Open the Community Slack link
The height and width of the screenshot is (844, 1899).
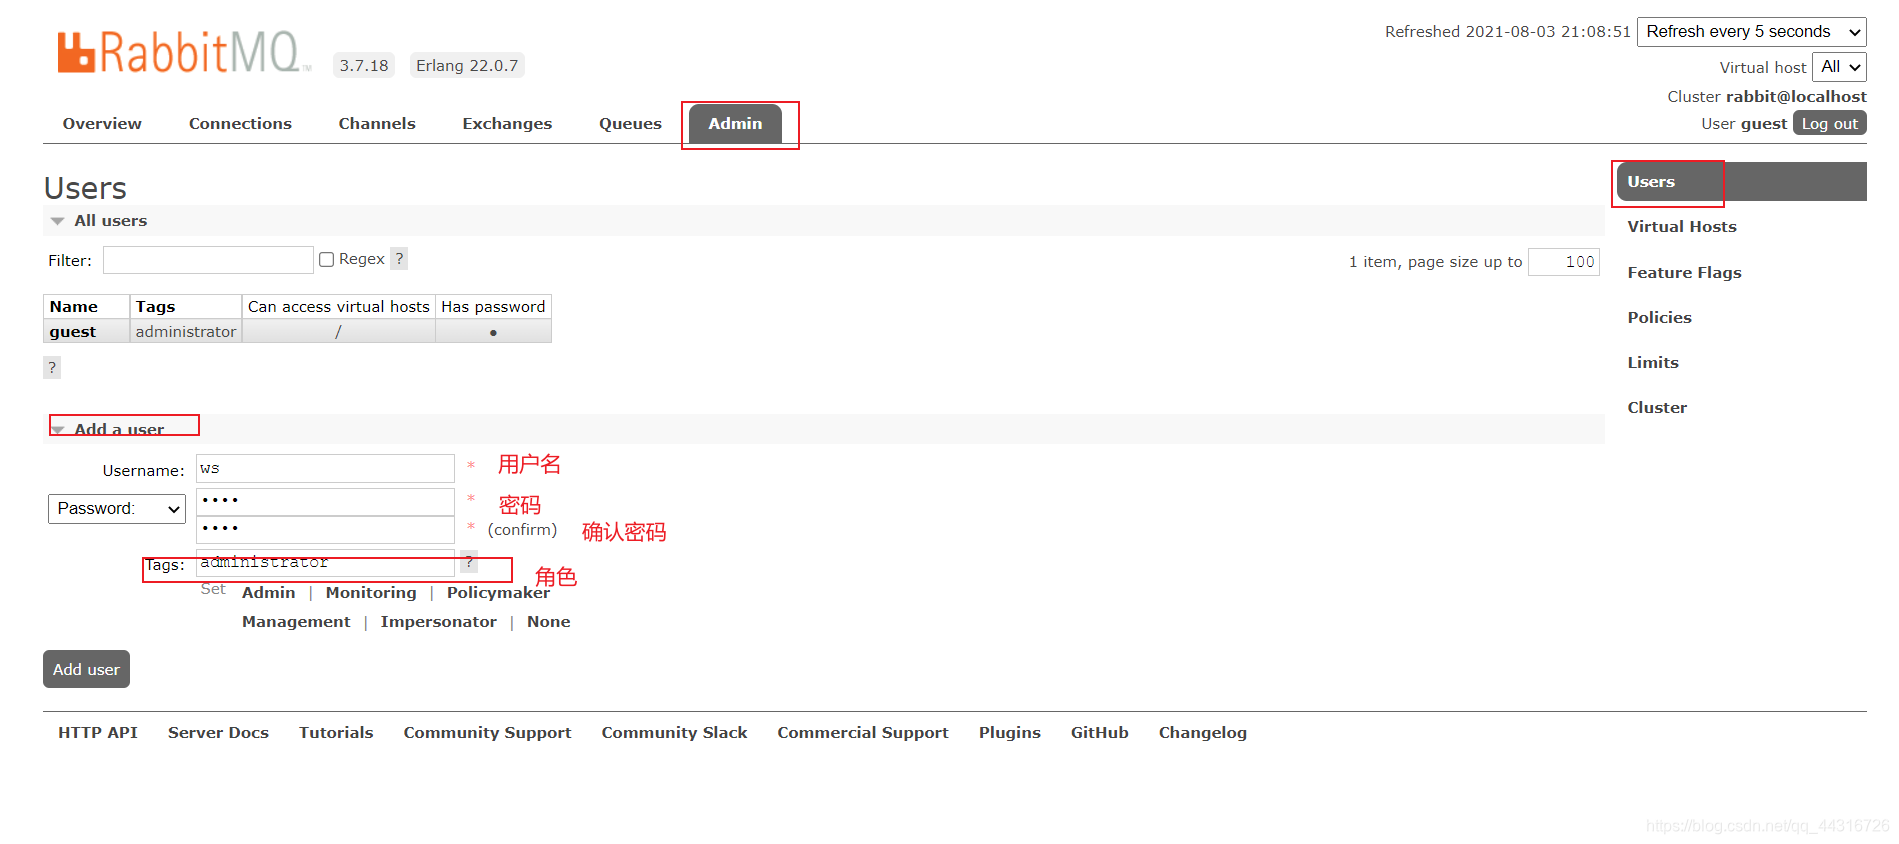(x=674, y=733)
